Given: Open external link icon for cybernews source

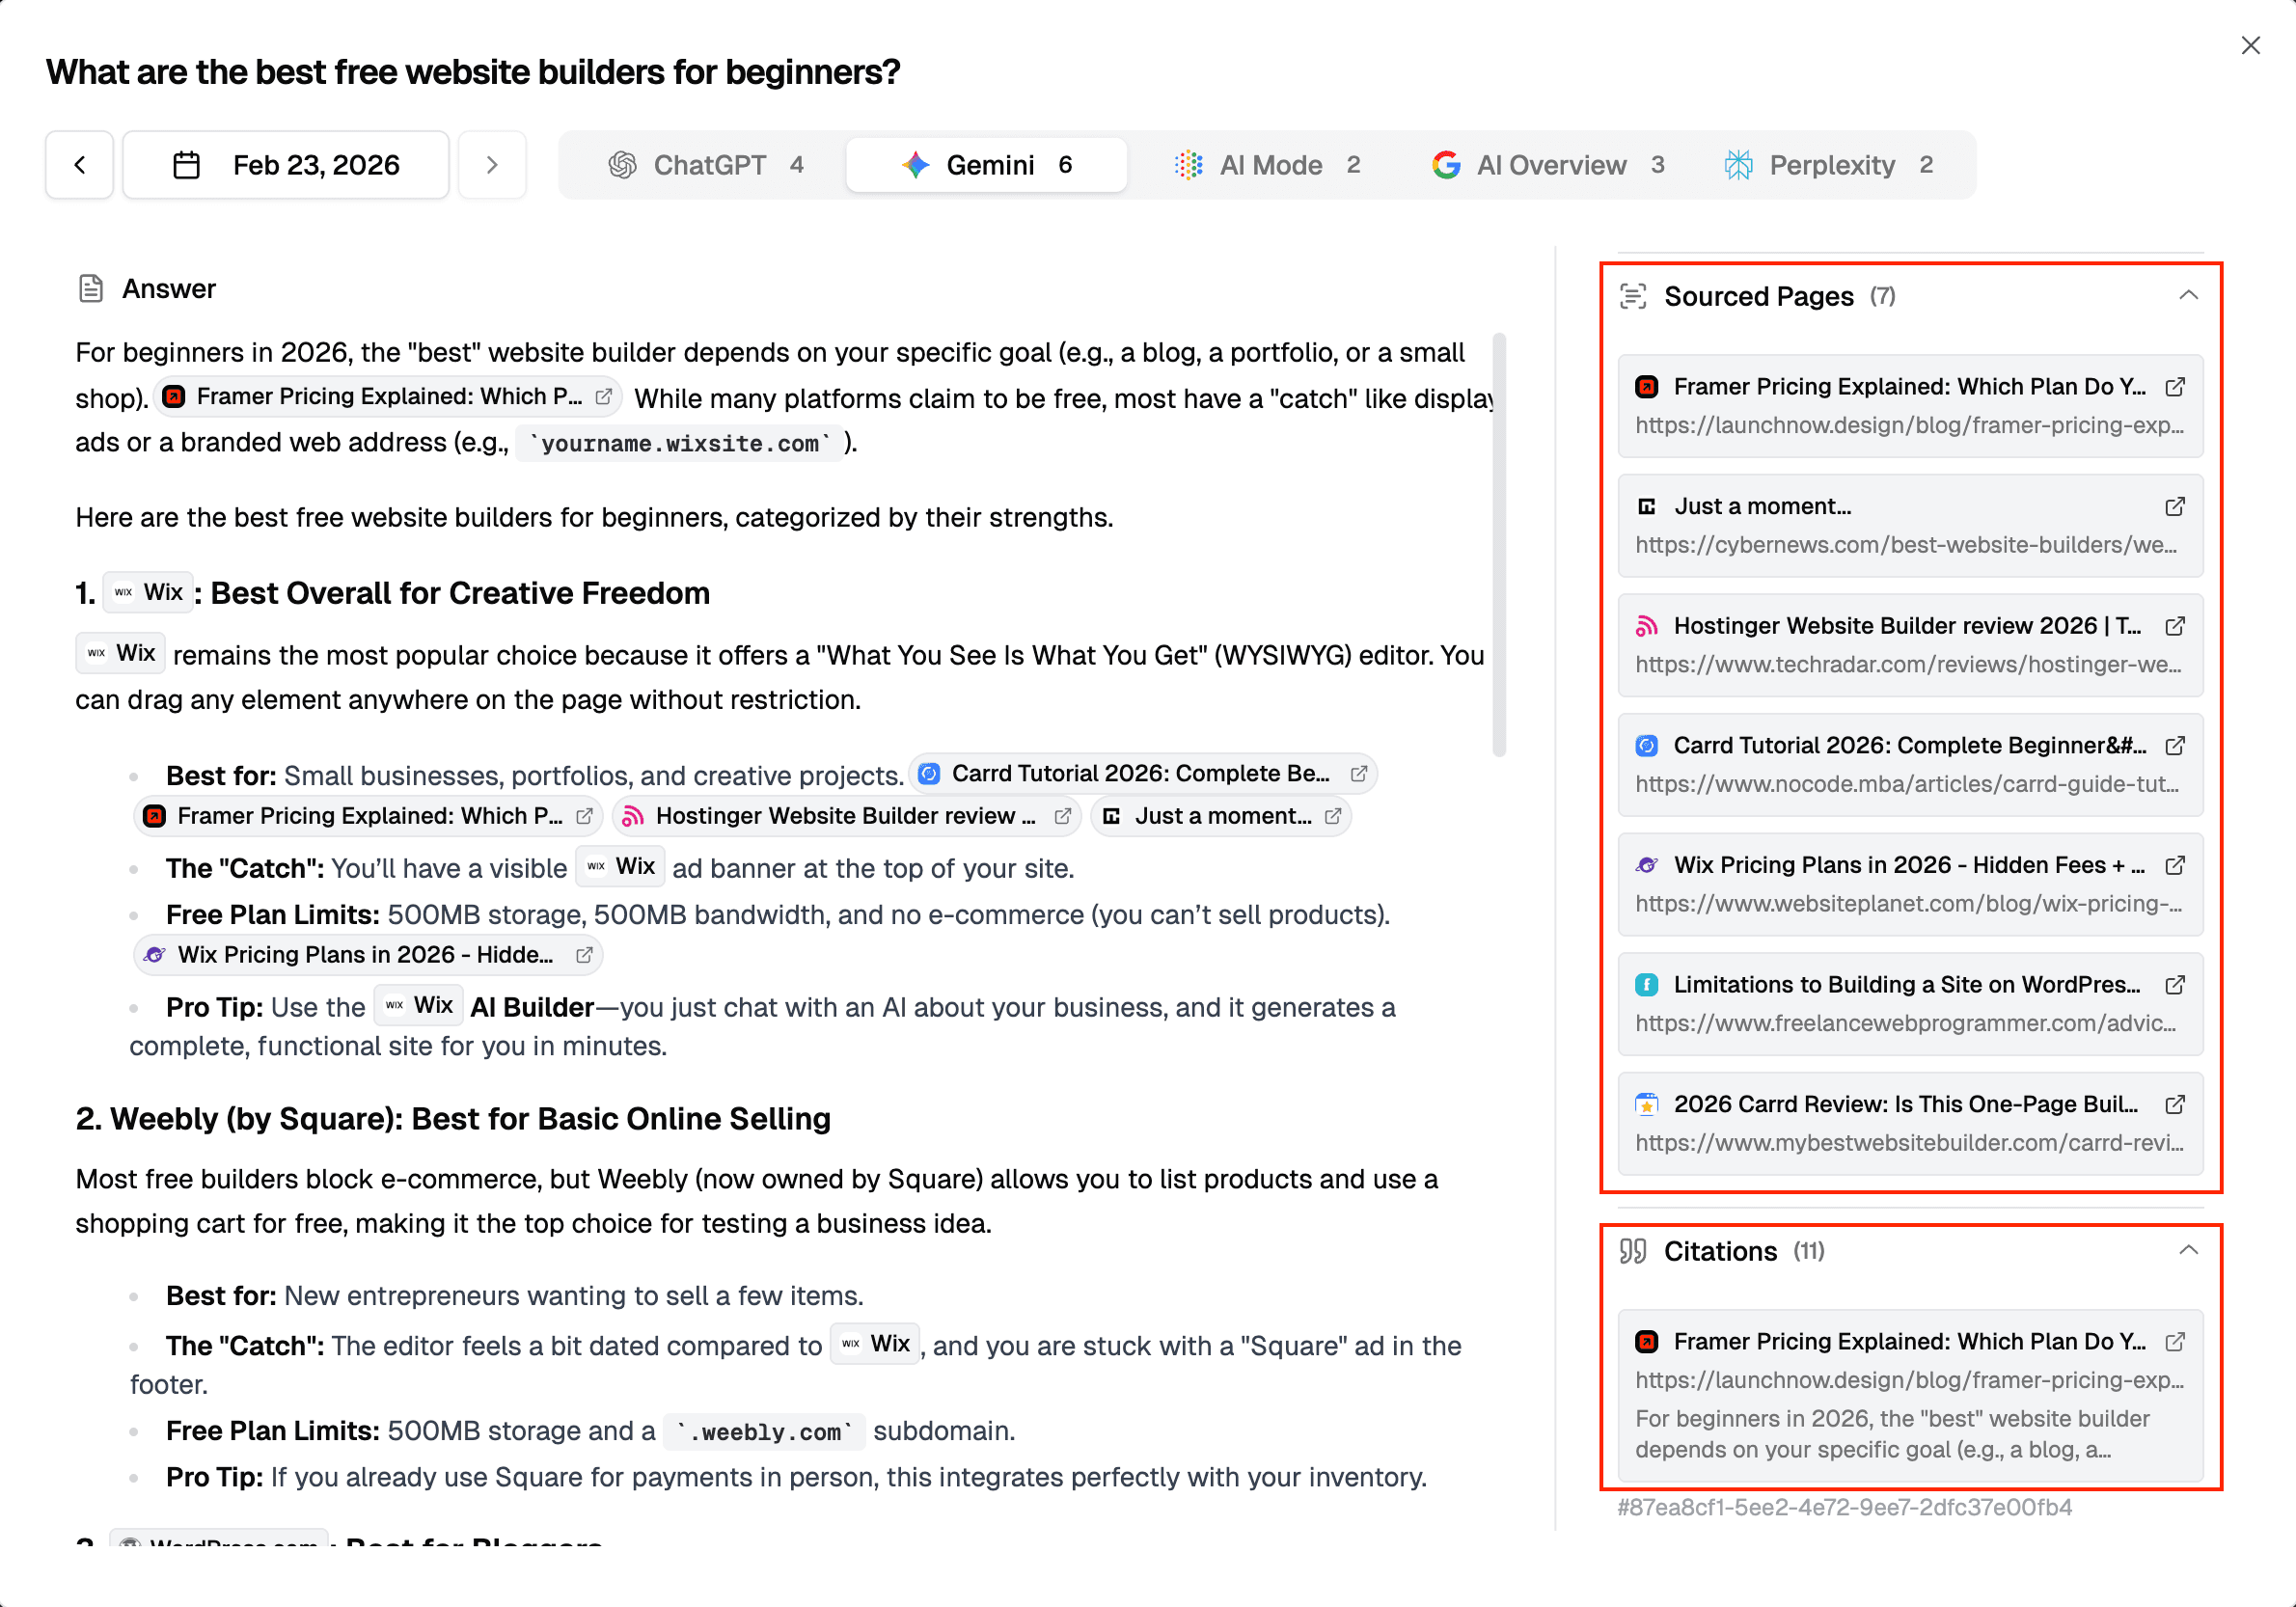Looking at the screenshot, I should (2174, 507).
